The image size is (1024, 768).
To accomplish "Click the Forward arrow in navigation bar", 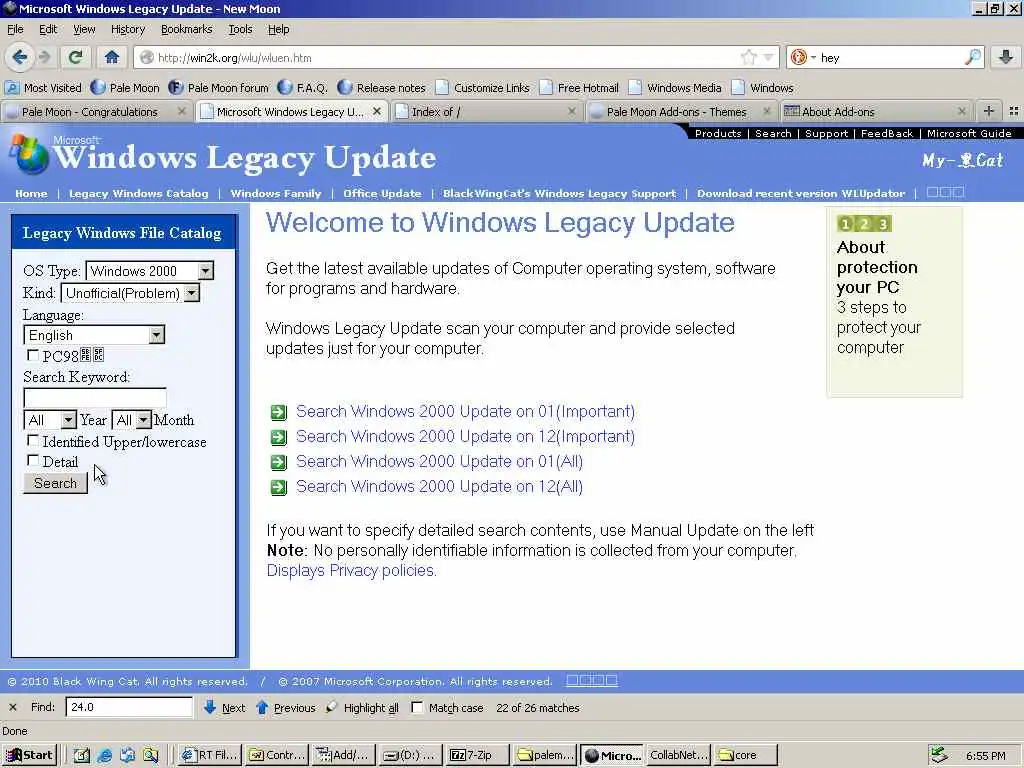I will click(x=44, y=57).
